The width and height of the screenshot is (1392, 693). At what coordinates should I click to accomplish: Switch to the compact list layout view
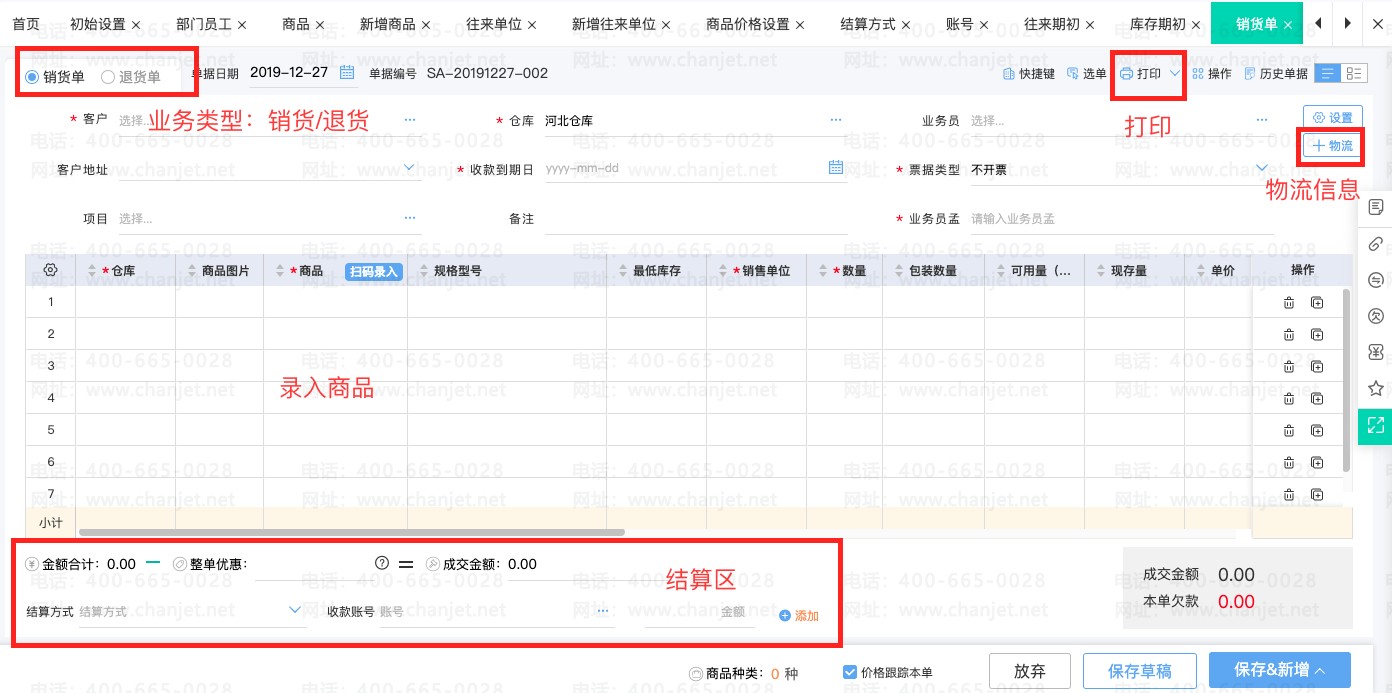[1328, 73]
